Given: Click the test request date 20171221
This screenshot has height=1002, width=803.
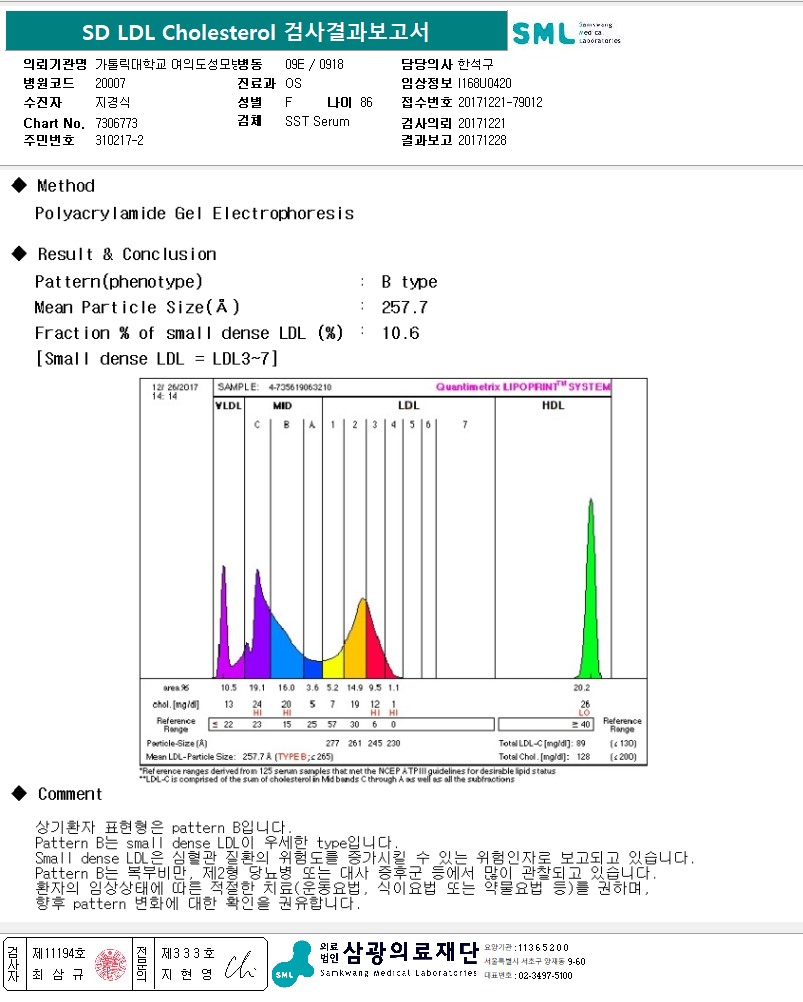Looking at the screenshot, I should pos(482,123).
